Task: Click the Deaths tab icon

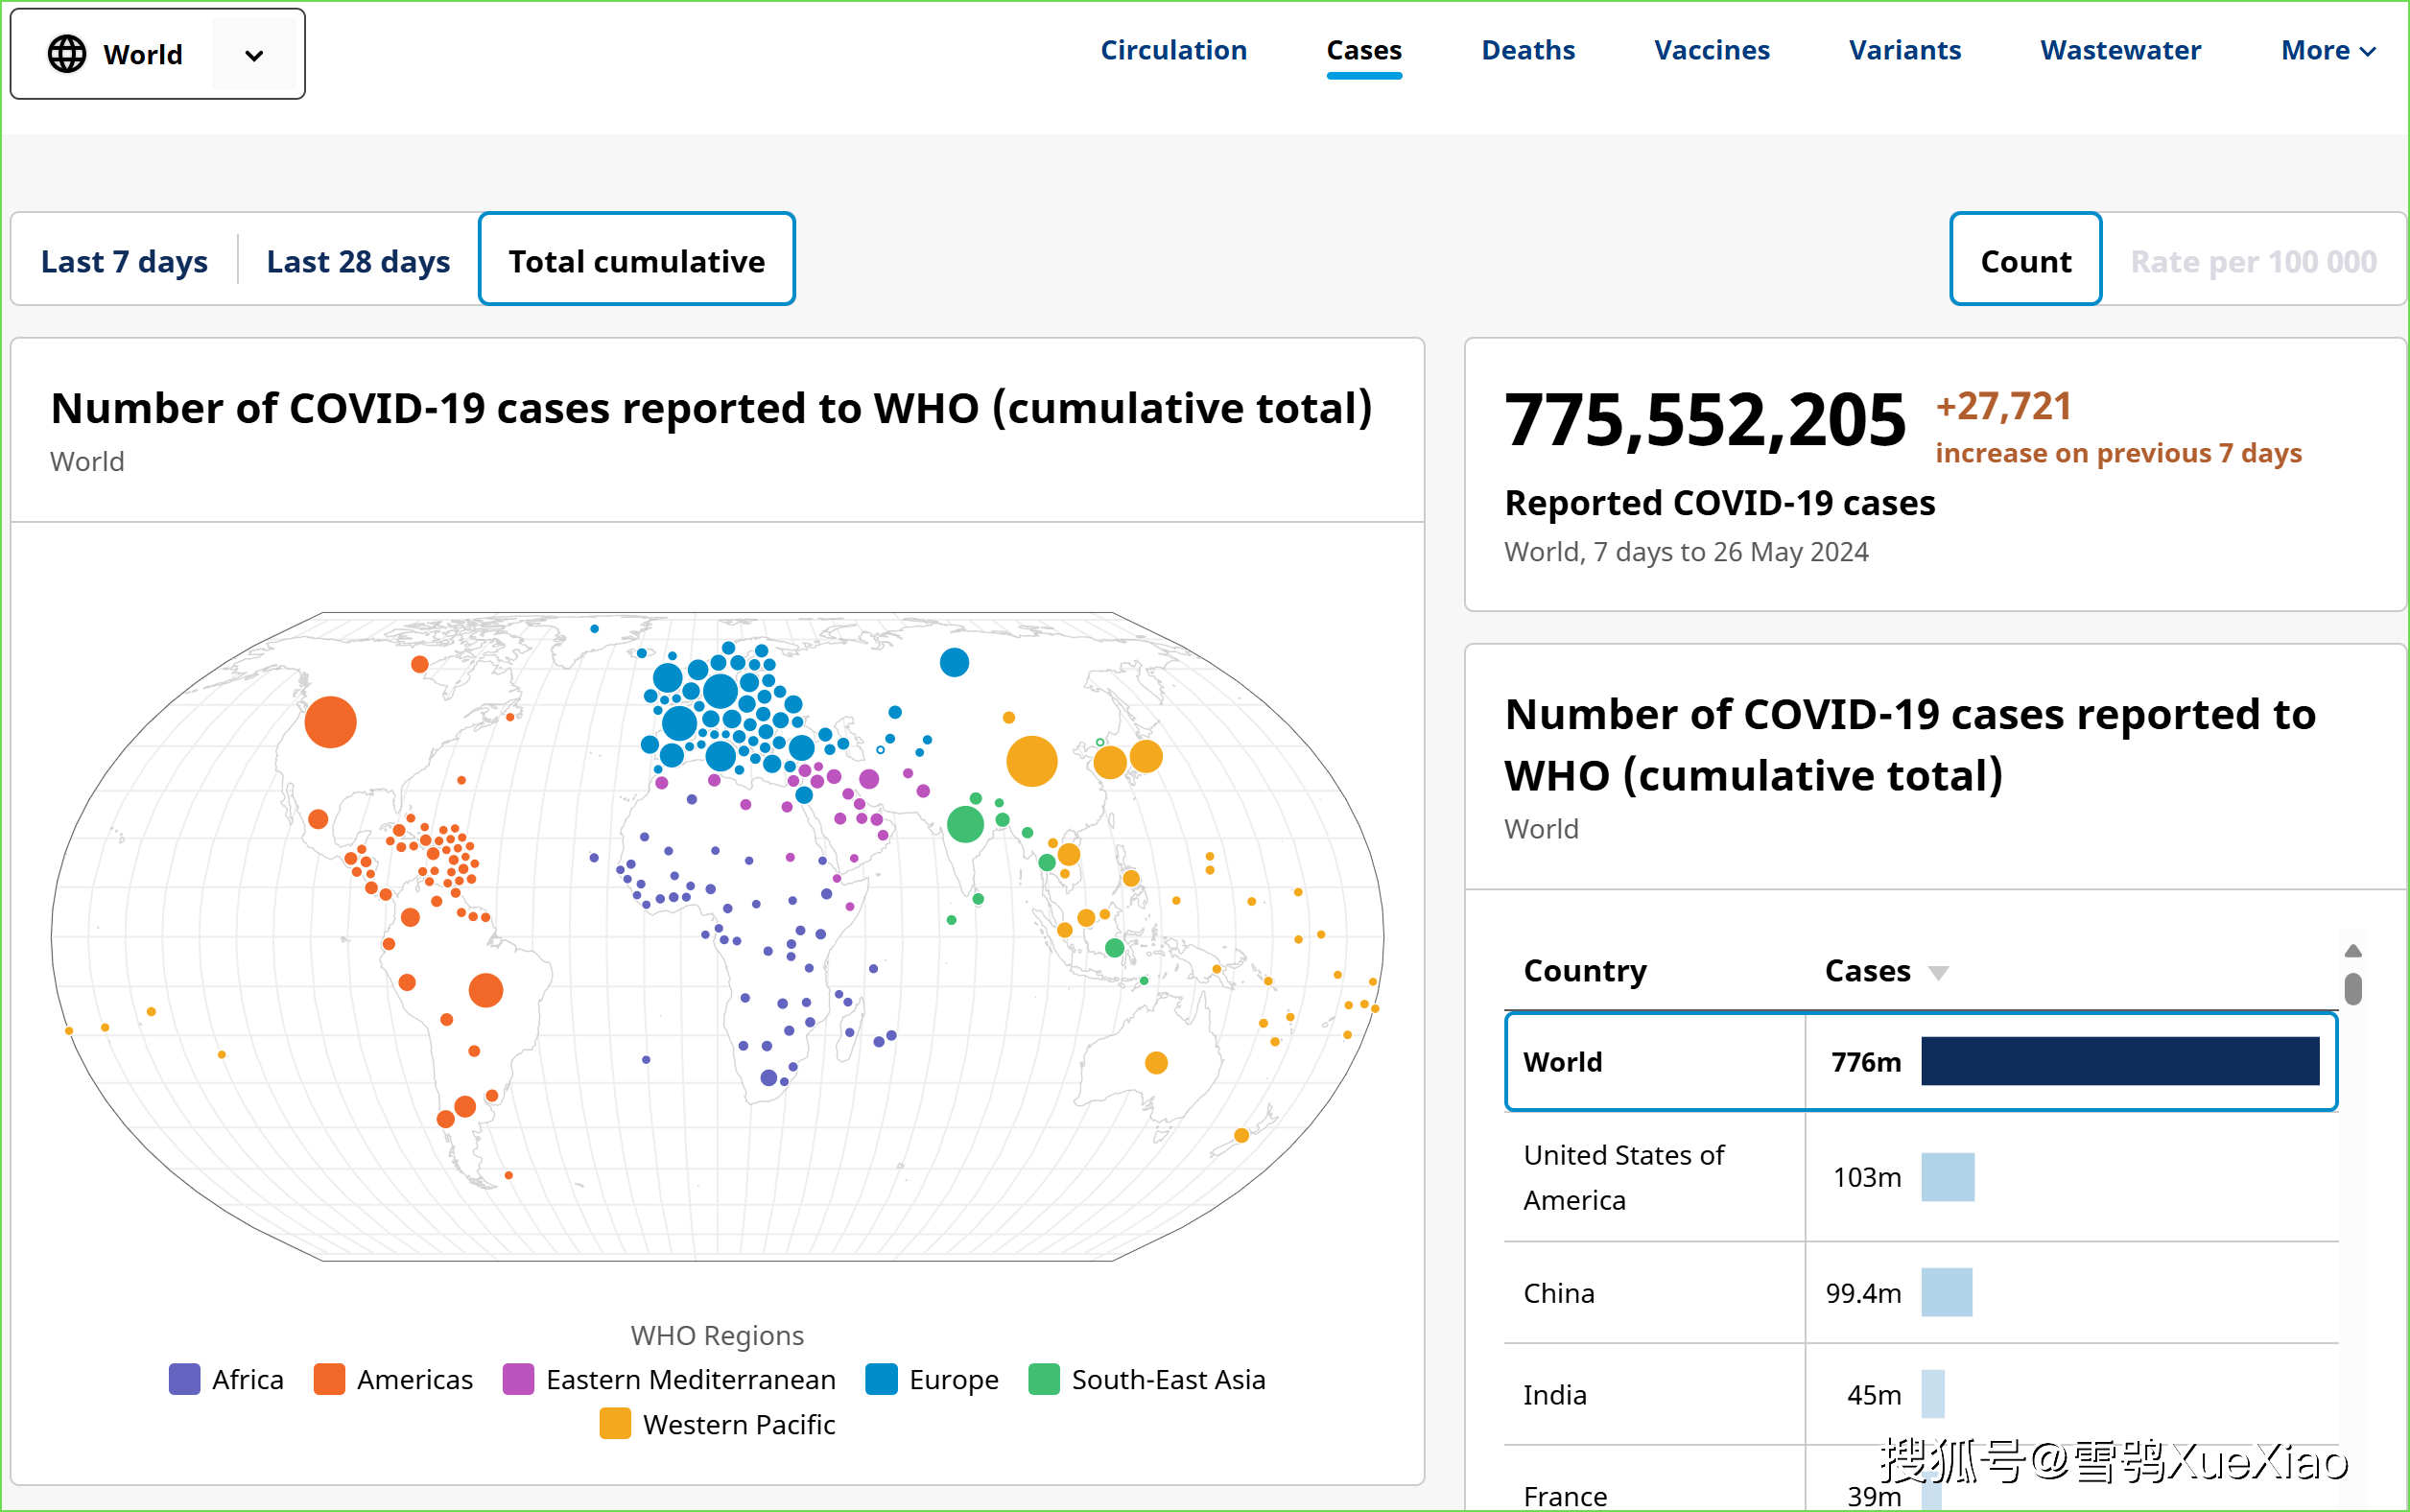Action: [1527, 51]
